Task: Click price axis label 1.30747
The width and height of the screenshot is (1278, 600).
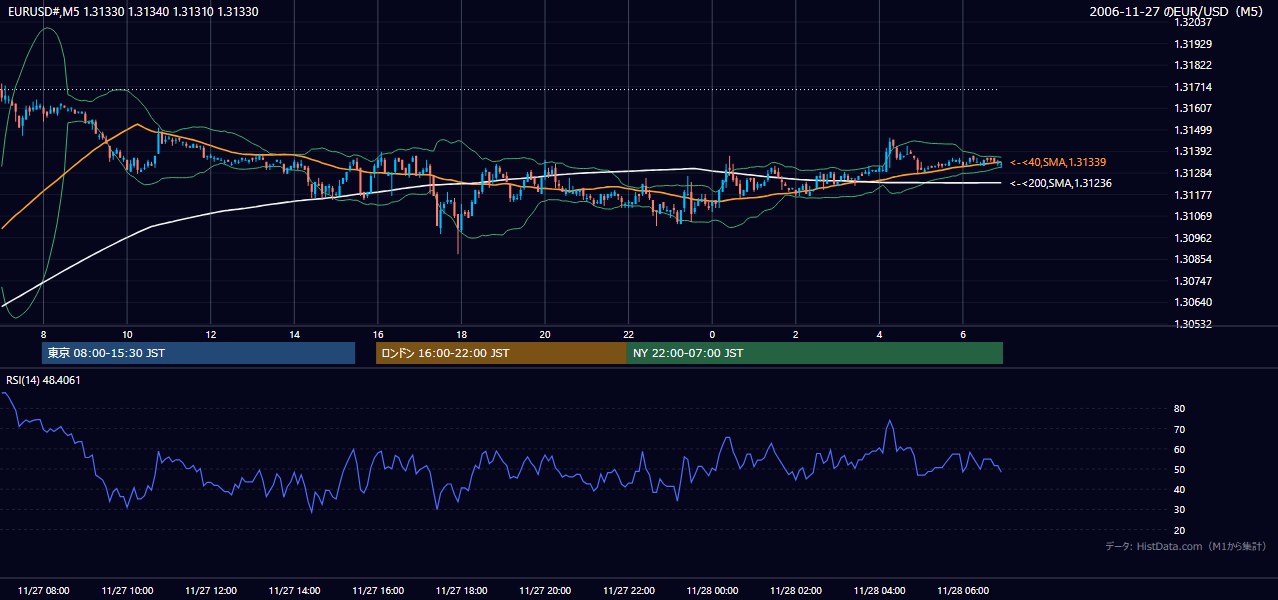Action: coord(1193,281)
